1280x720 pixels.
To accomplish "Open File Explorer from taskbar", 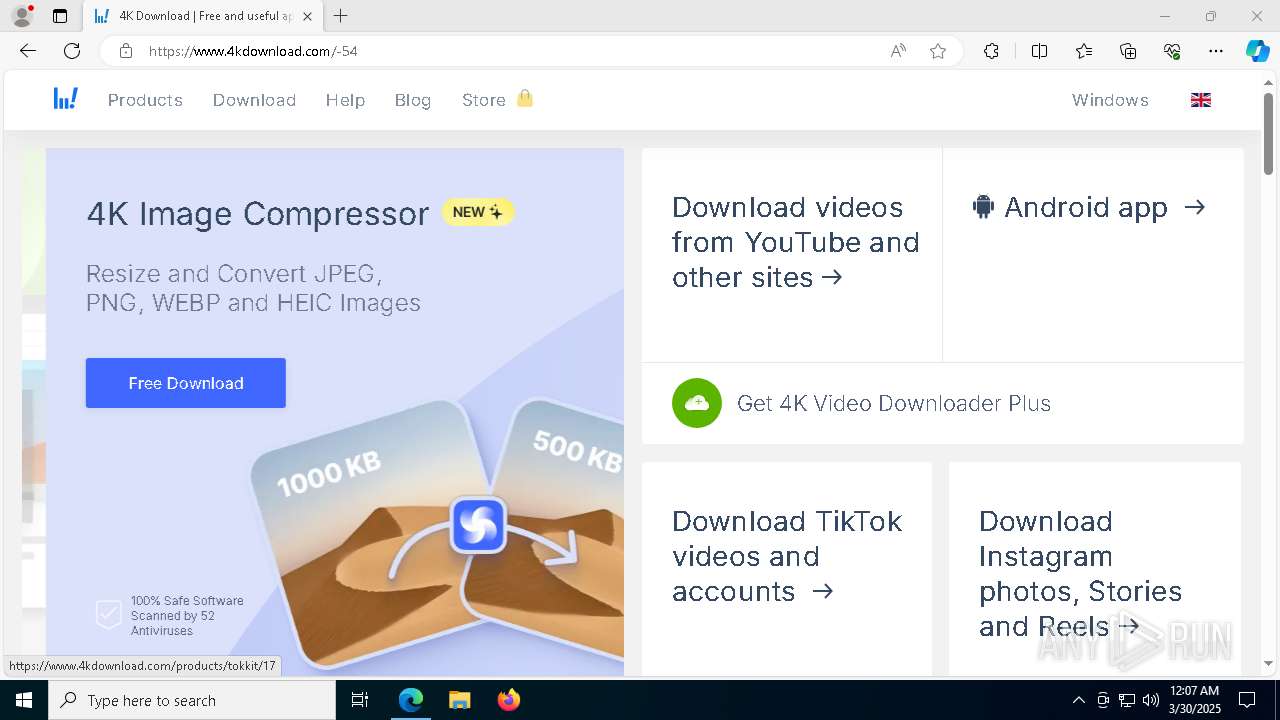I will (x=459, y=700).
